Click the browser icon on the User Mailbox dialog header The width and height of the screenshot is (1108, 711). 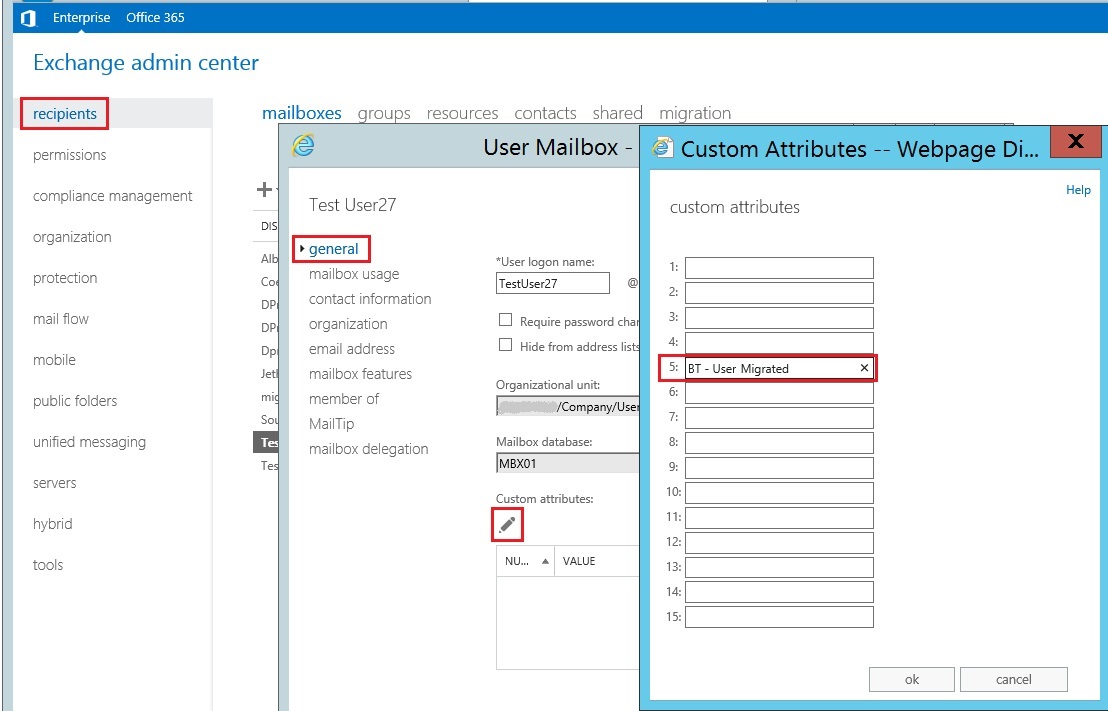pyautogui.click(x=302, y=147)
